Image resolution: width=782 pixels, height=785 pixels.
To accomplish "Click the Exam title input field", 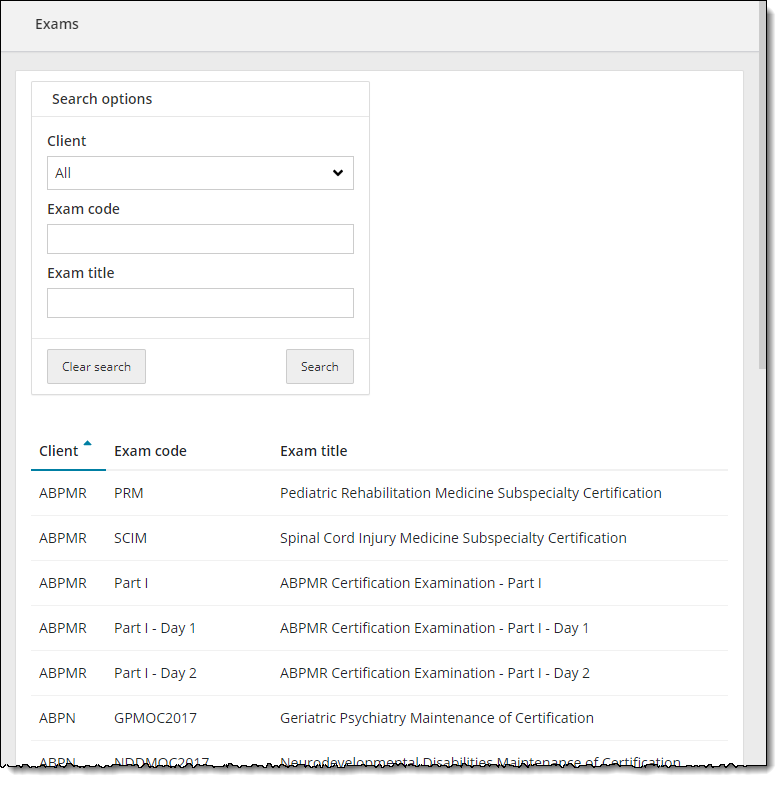I will coord(200,303).
